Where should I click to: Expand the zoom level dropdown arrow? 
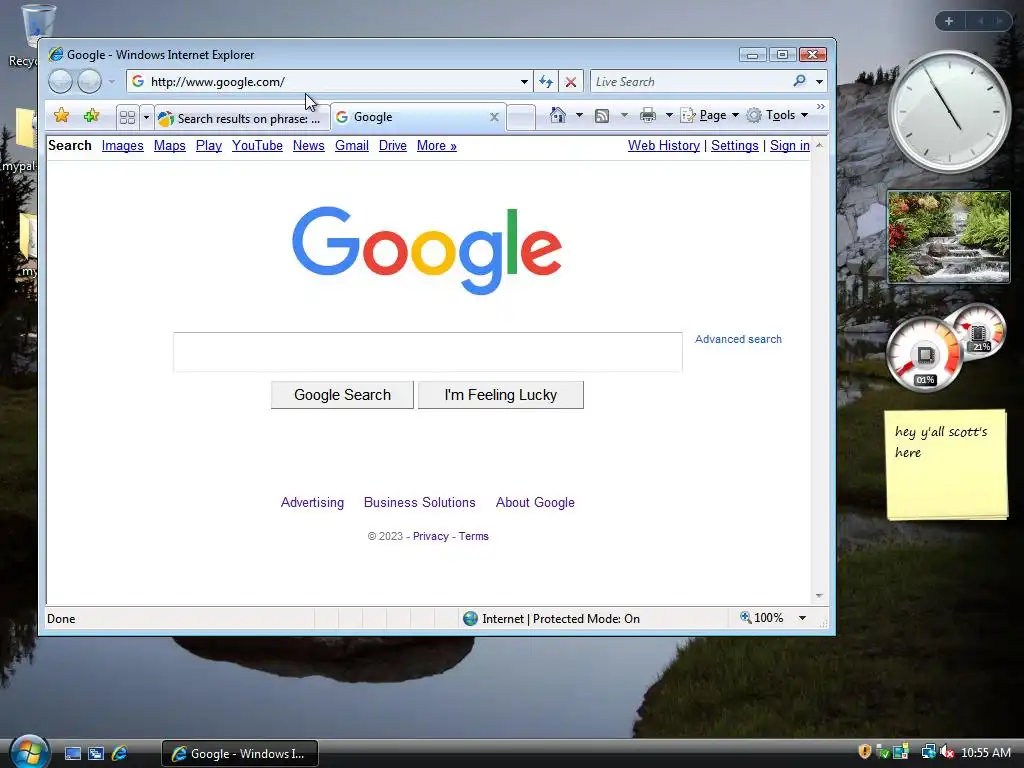click(x=802, y=618)
